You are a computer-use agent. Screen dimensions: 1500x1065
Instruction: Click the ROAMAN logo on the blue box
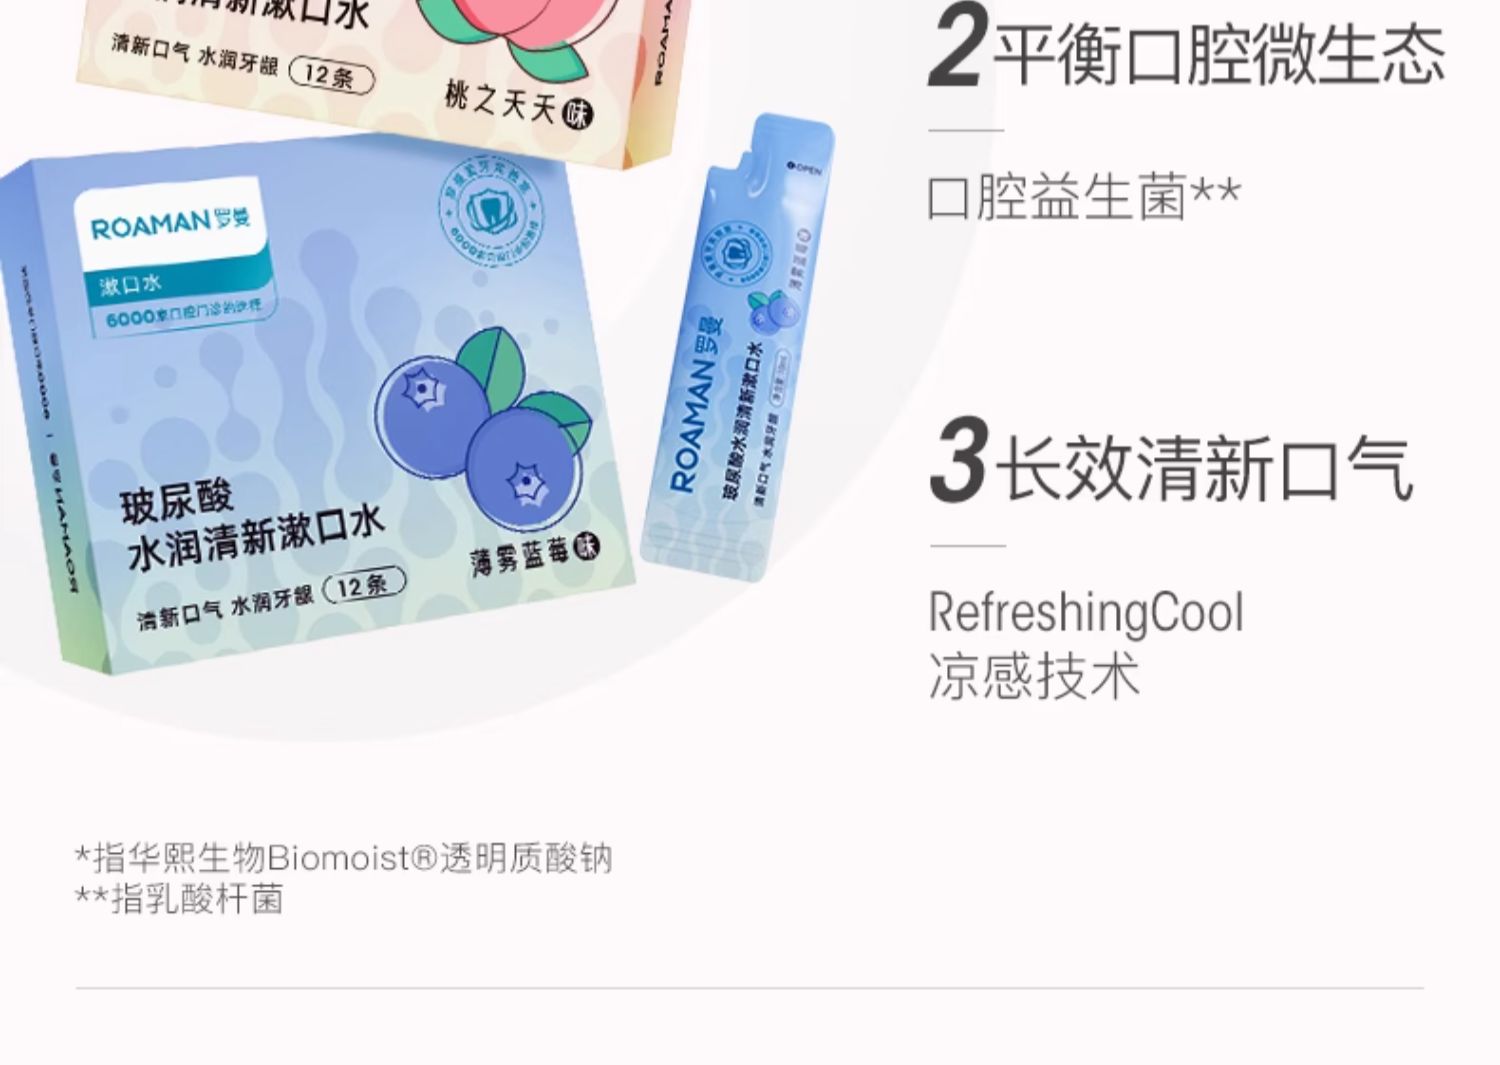(171, 222)
